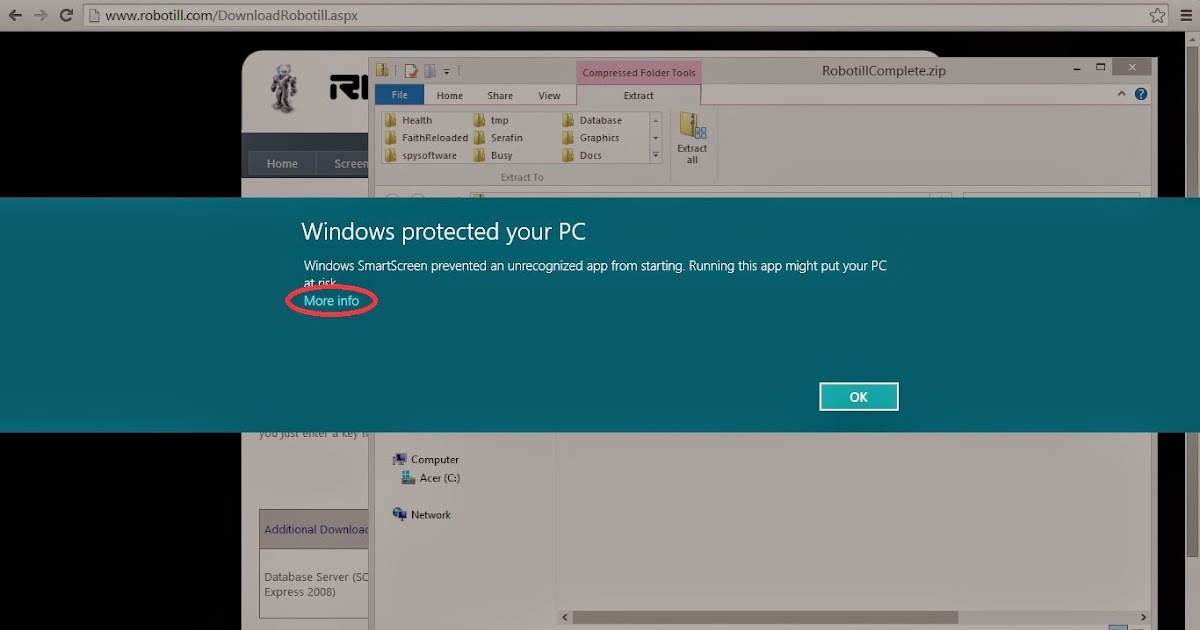Dismiss the SmartScreen warning with OK
Viewport: 1200px width, 630px height.
click(x=858, y=397)
